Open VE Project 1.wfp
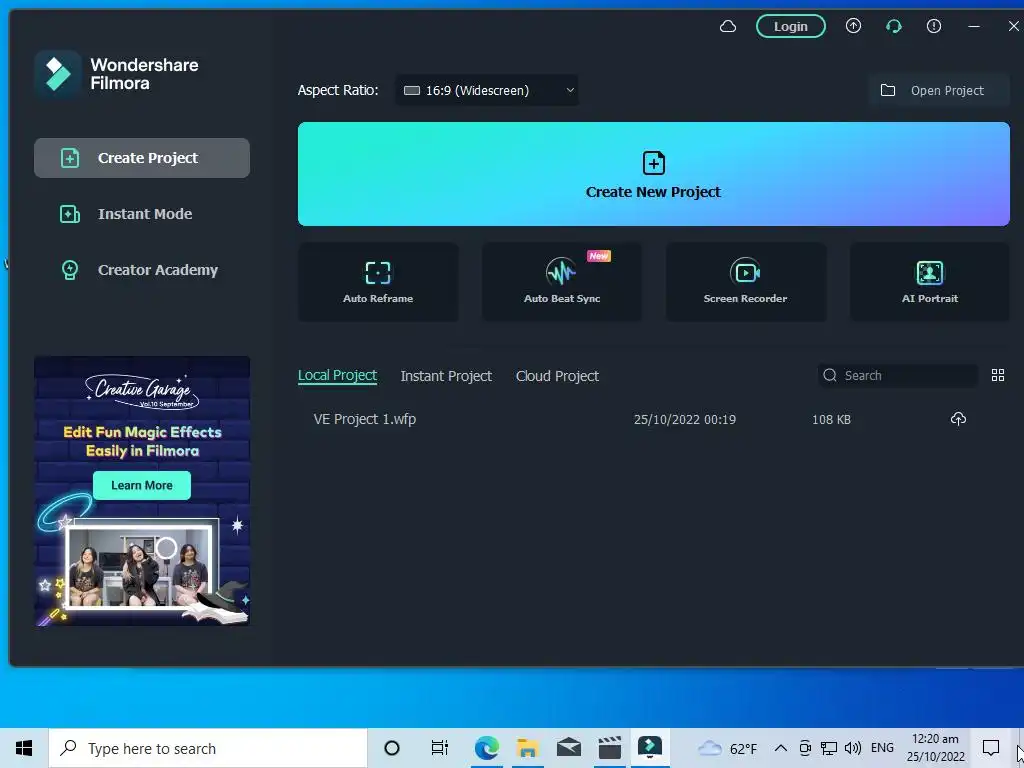The width and height of the screenshot is (1024, 768). tap(364, 419)
